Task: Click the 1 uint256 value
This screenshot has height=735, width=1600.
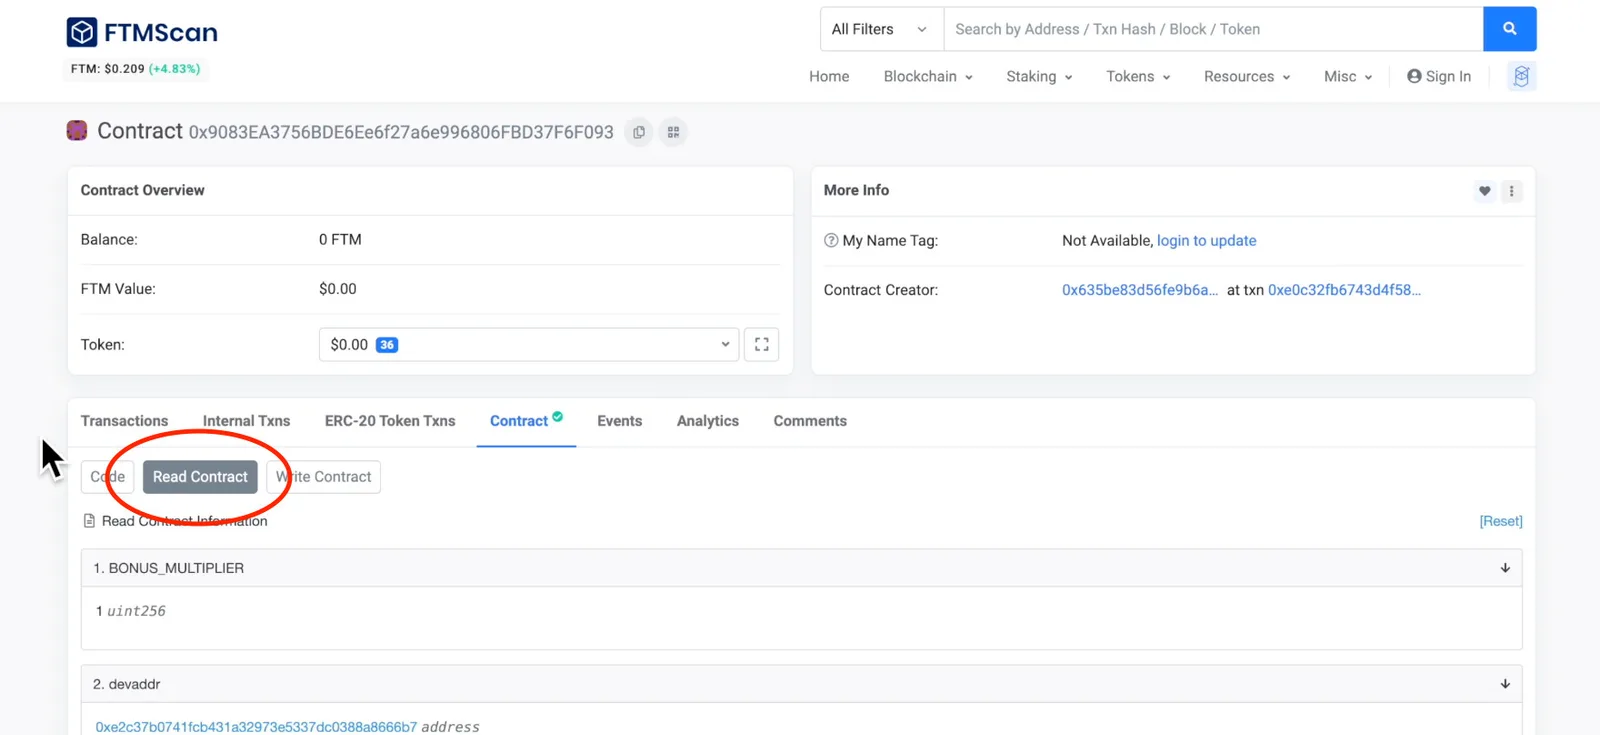Action: pos(131,611)
